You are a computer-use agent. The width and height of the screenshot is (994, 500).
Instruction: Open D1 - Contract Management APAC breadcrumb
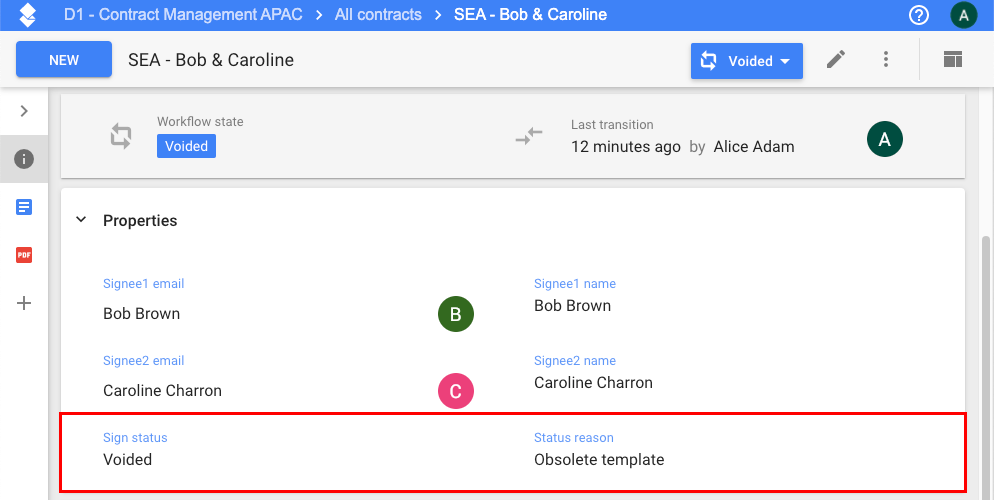(183, 15)
